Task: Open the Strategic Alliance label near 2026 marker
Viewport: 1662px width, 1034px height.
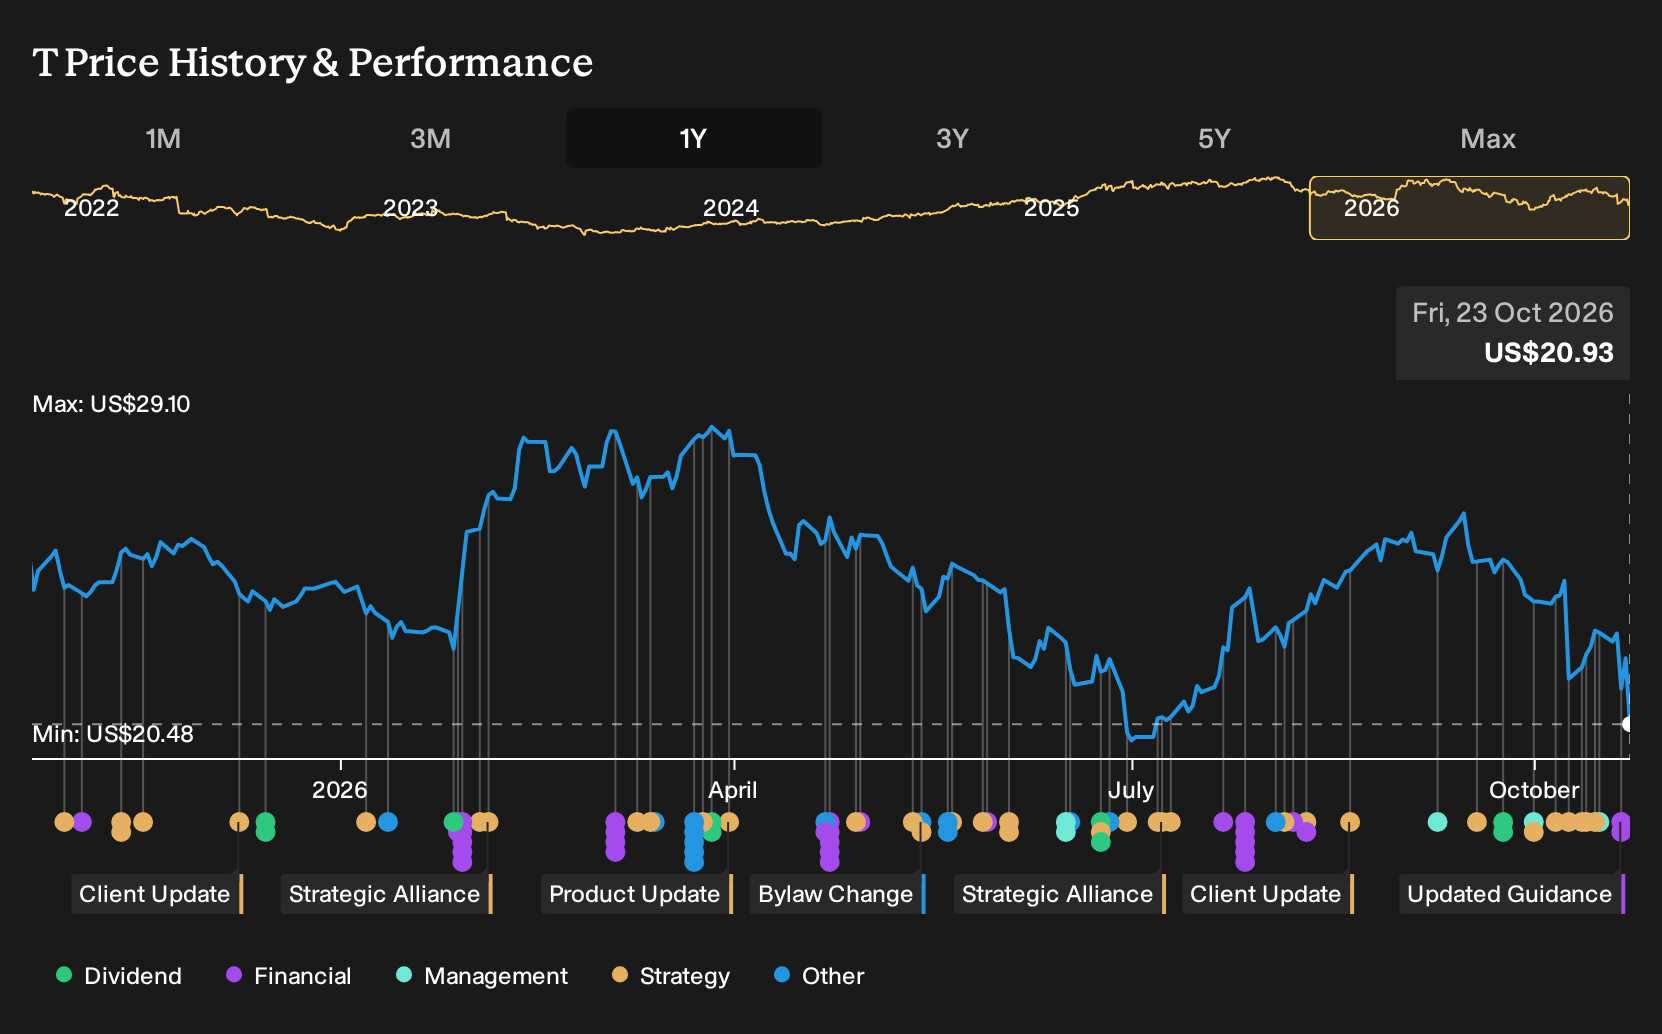Action: click(x=387, y=894)
